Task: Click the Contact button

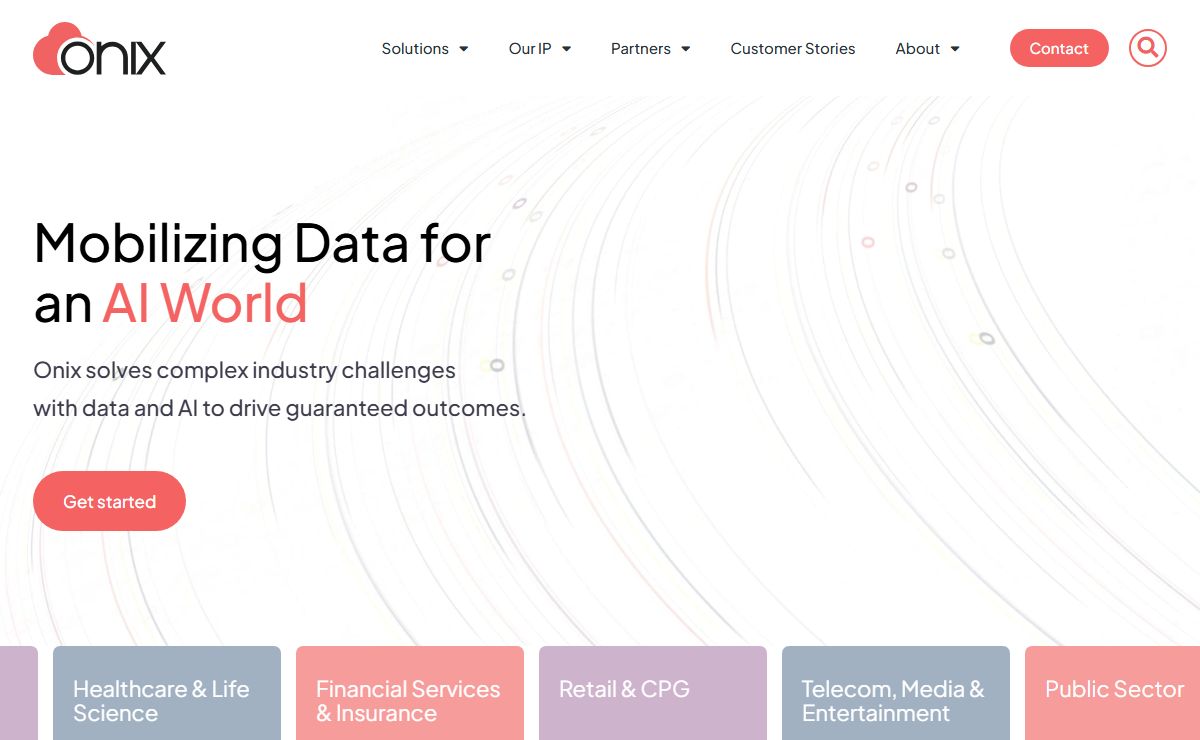Action: (x=1059, y=48)
